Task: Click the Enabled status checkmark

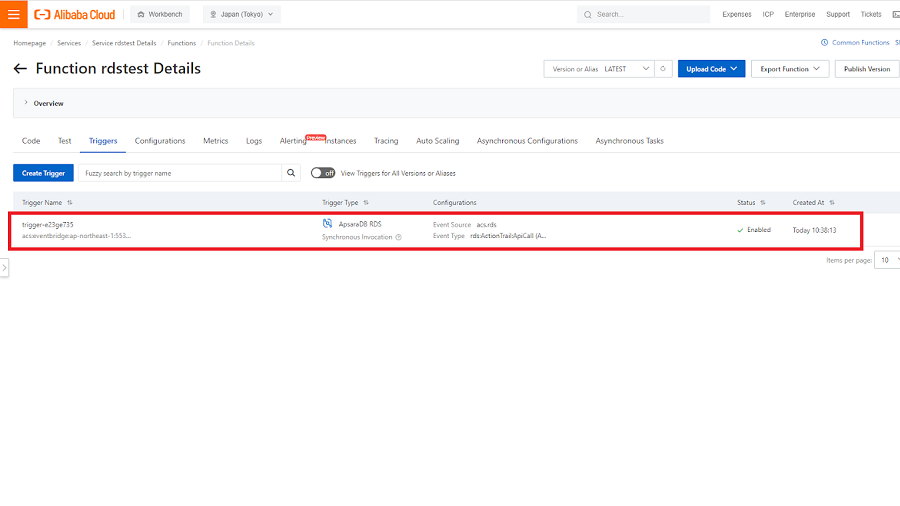Action: [x=740, y=230]
